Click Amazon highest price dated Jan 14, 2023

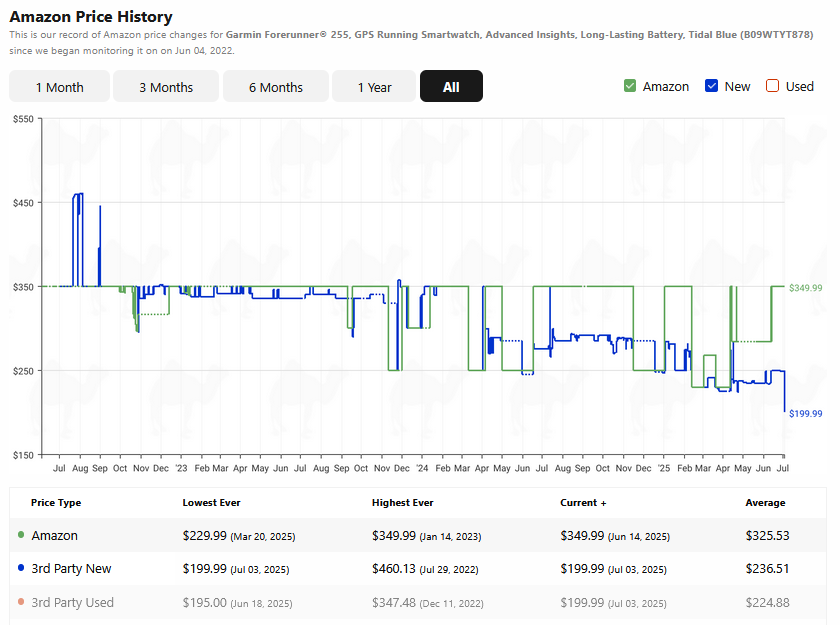426,536
